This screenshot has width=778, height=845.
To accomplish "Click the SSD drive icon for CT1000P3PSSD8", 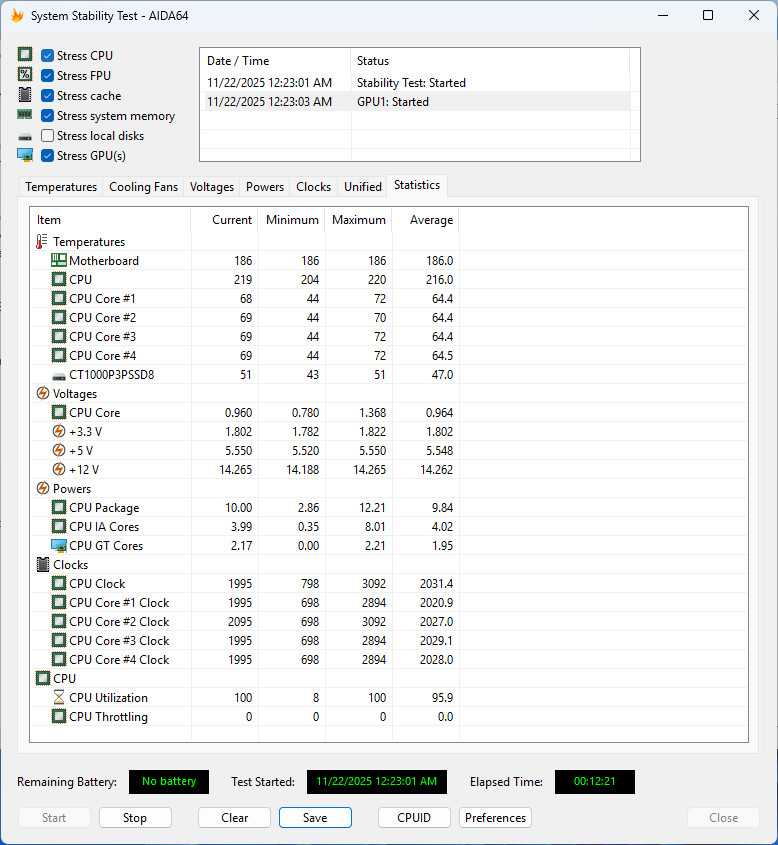I will coord(59,375).
